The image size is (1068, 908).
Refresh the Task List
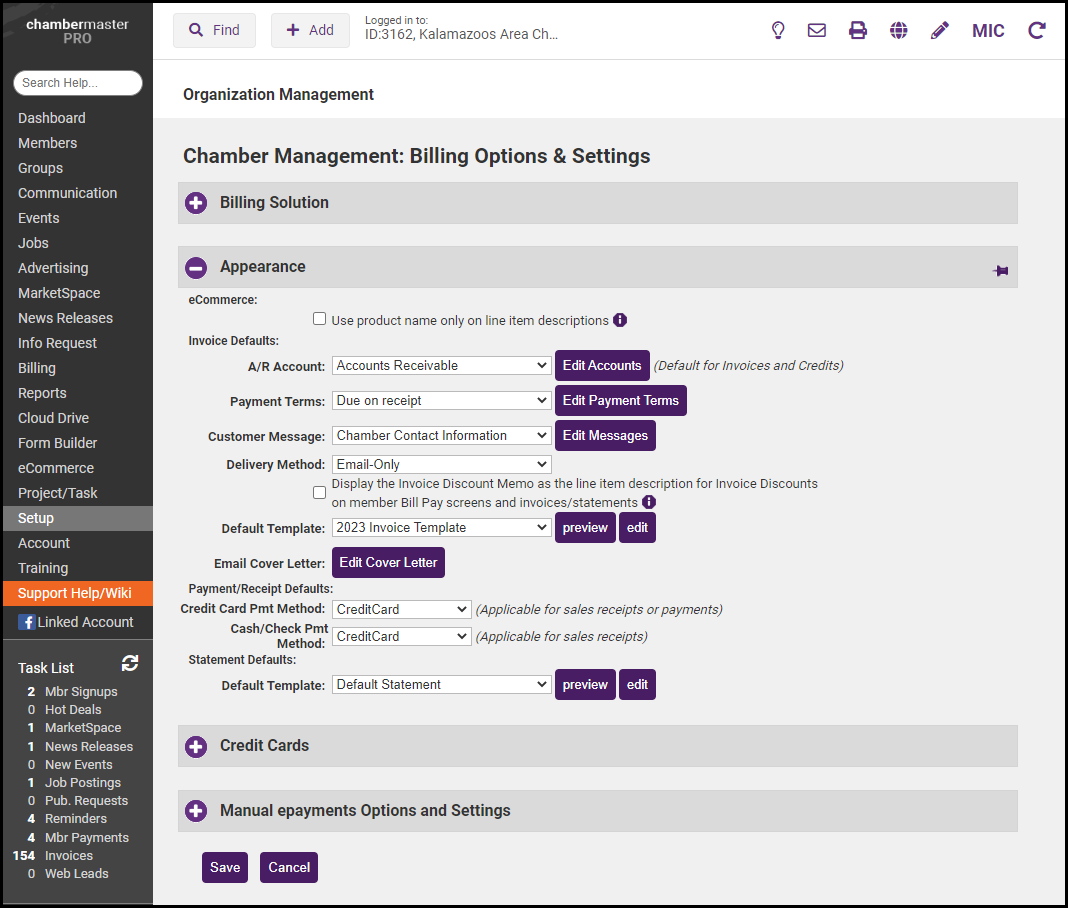point(130,664)
